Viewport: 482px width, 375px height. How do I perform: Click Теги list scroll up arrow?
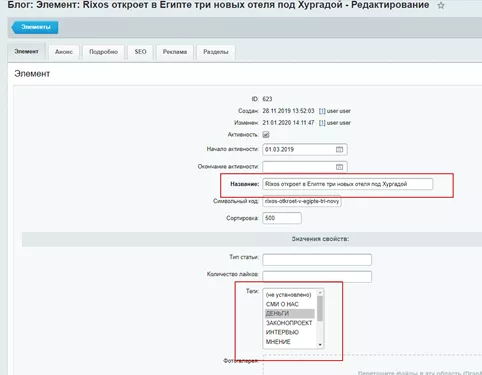[x=320, y=292]
